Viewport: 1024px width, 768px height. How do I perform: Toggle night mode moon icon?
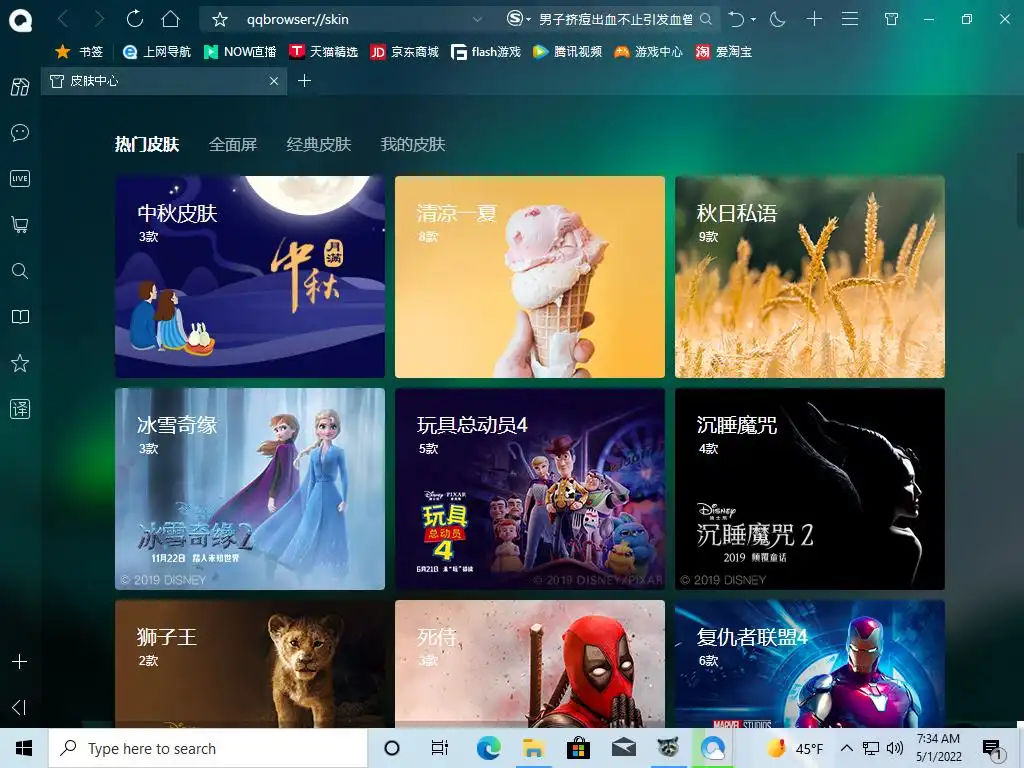coord(777,20)
